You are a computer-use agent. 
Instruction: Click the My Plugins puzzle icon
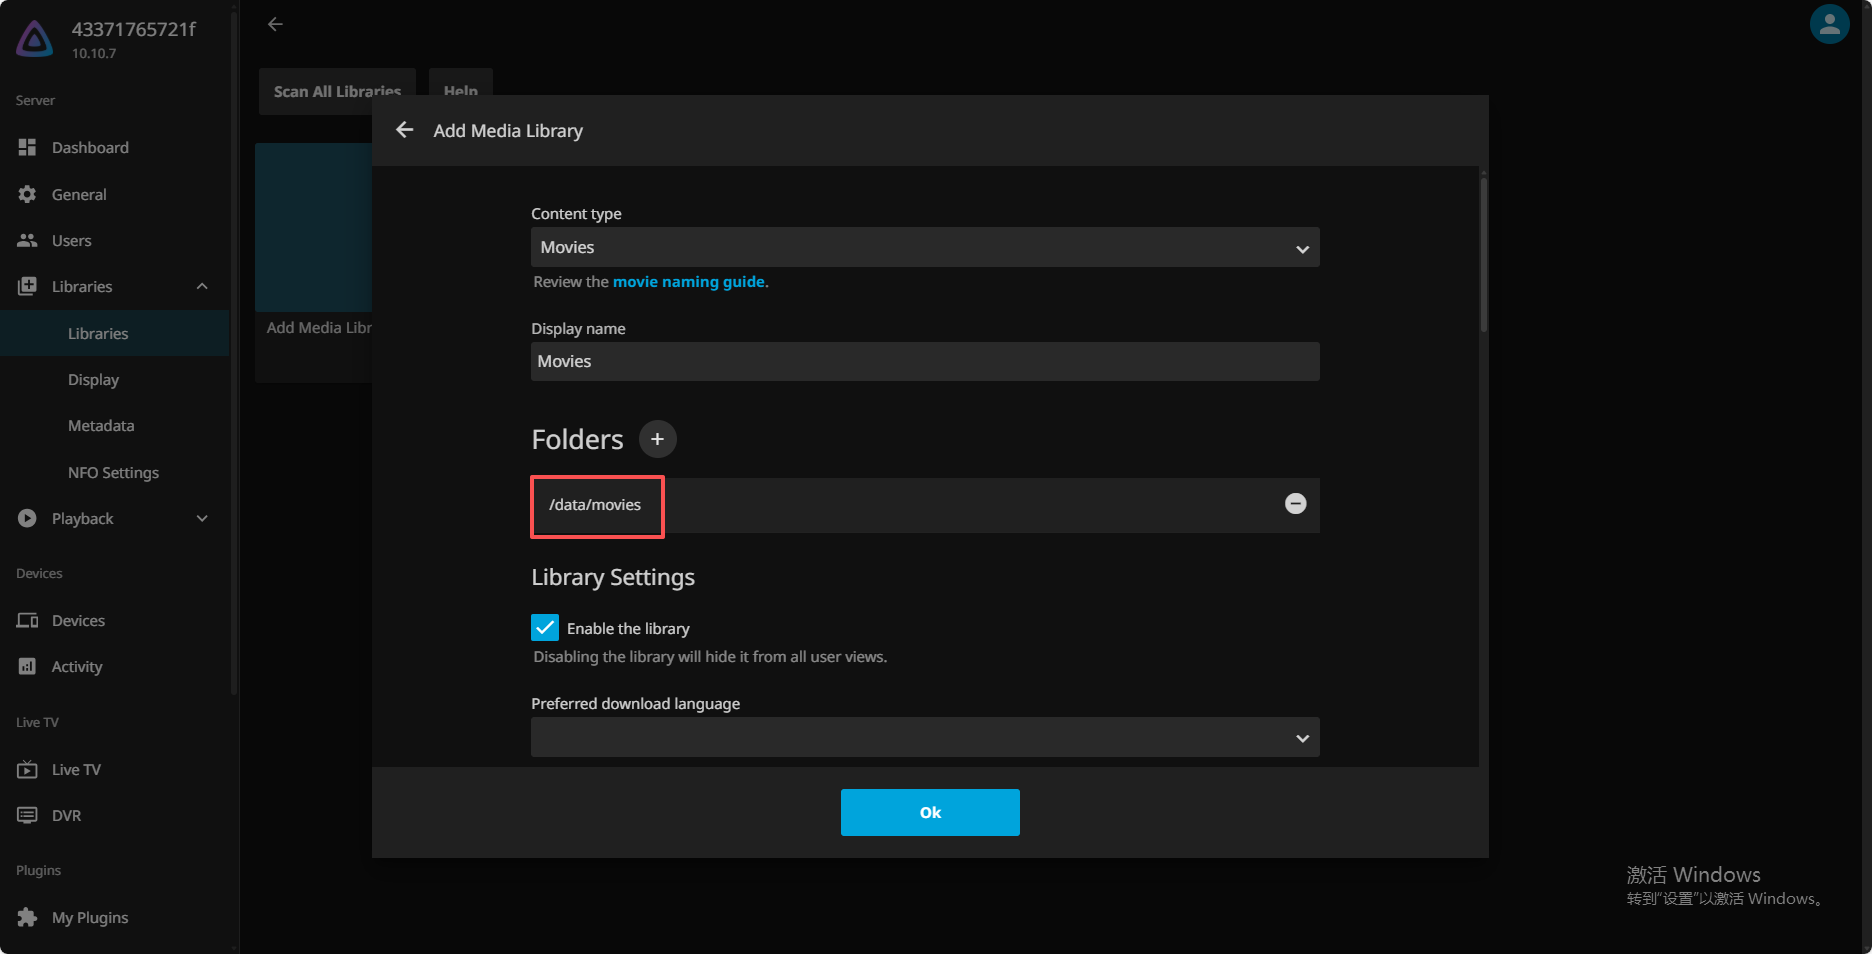coord(27,917)
